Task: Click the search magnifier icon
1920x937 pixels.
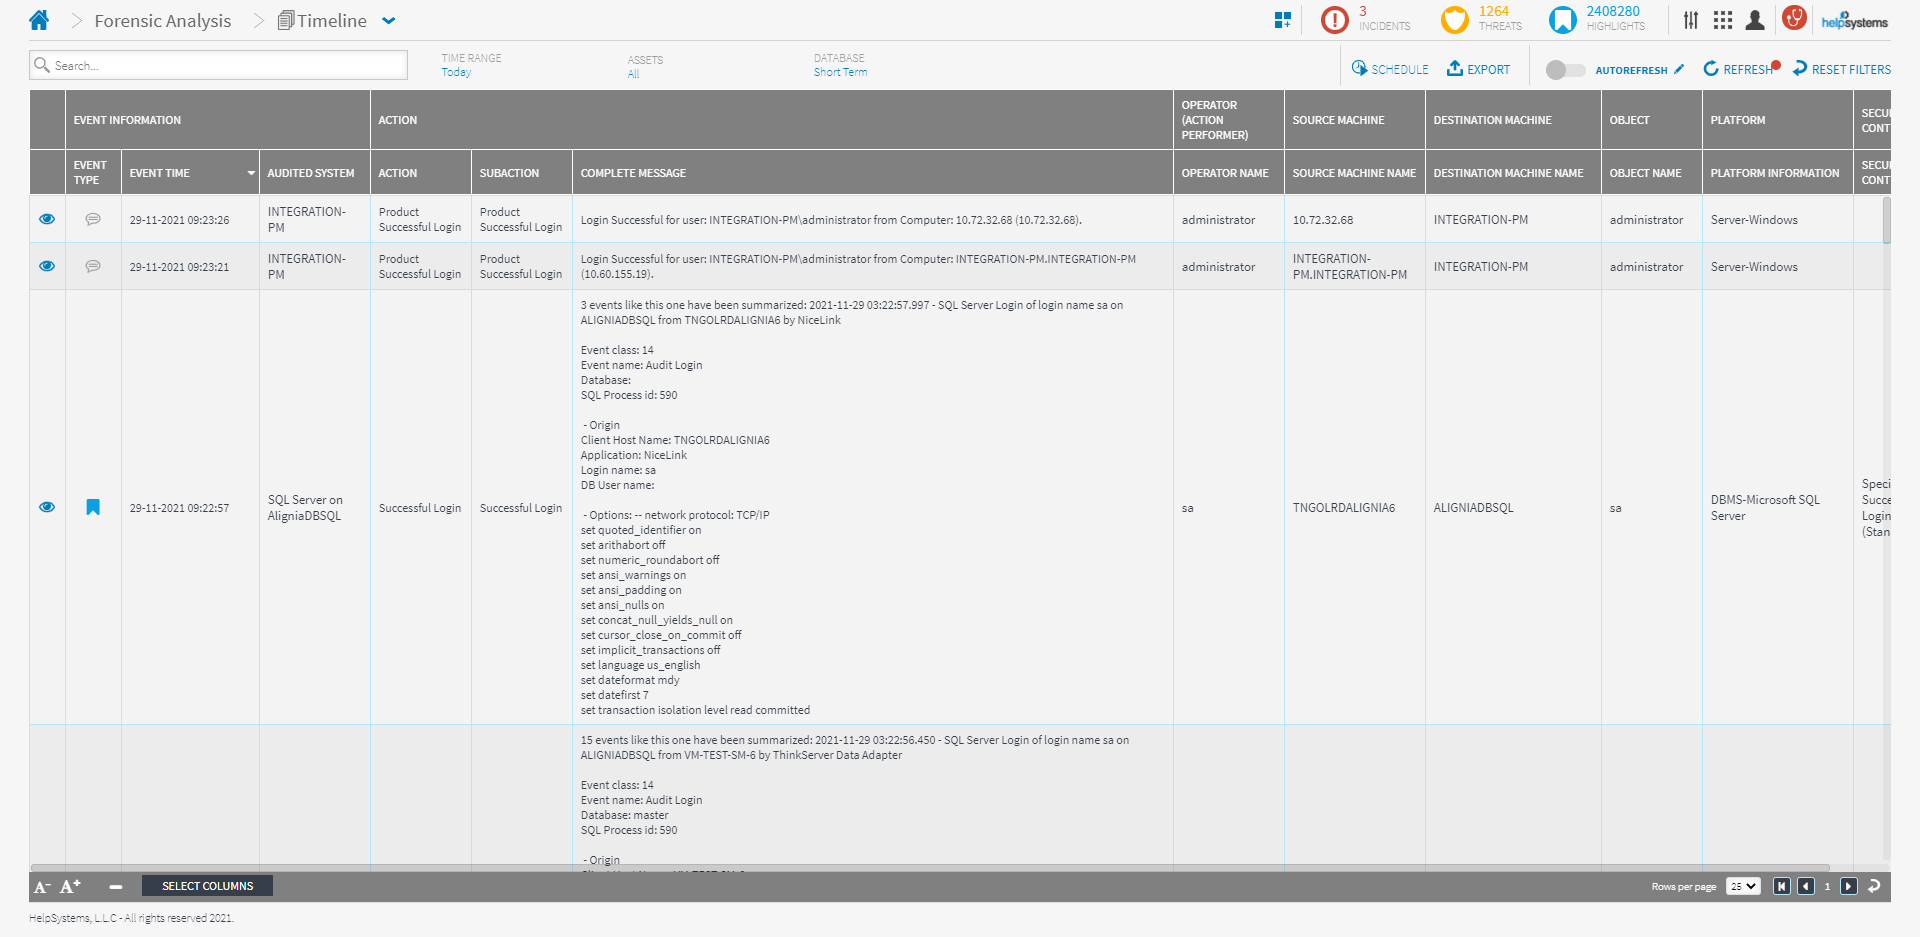Action: click(42, 65)
